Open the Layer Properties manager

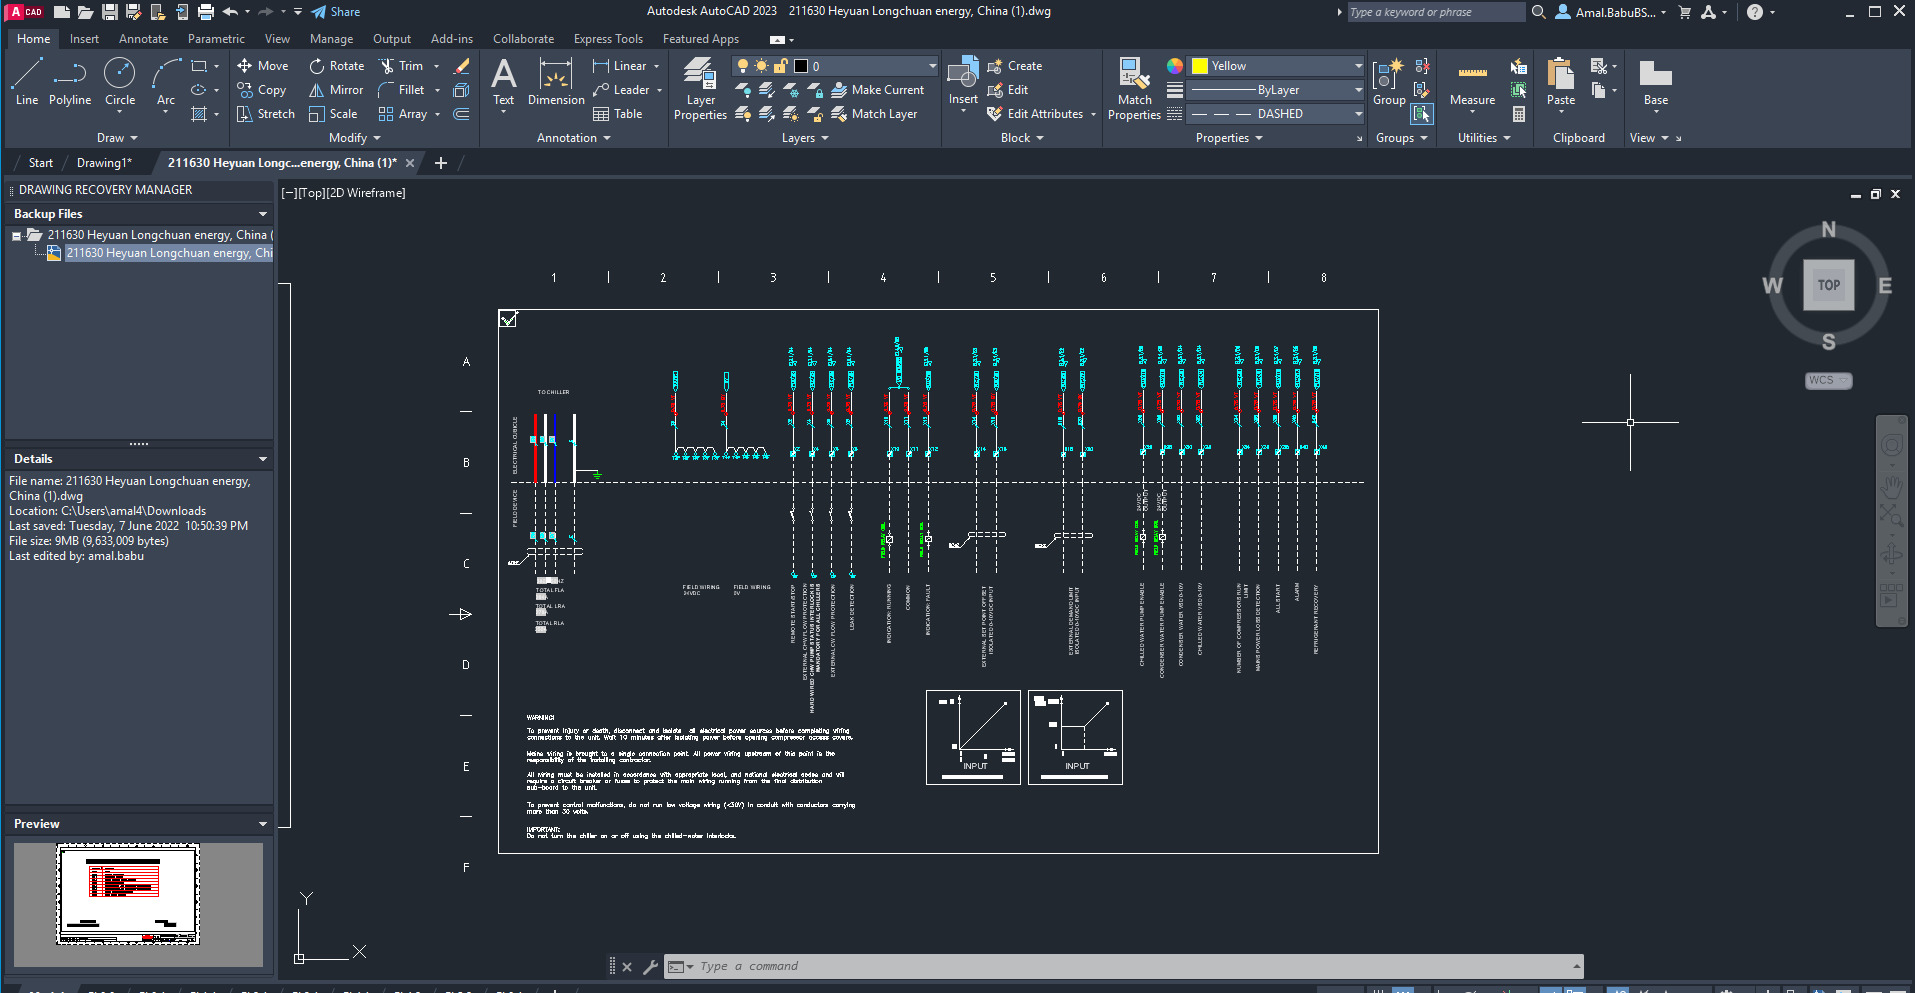coord(699,89)
